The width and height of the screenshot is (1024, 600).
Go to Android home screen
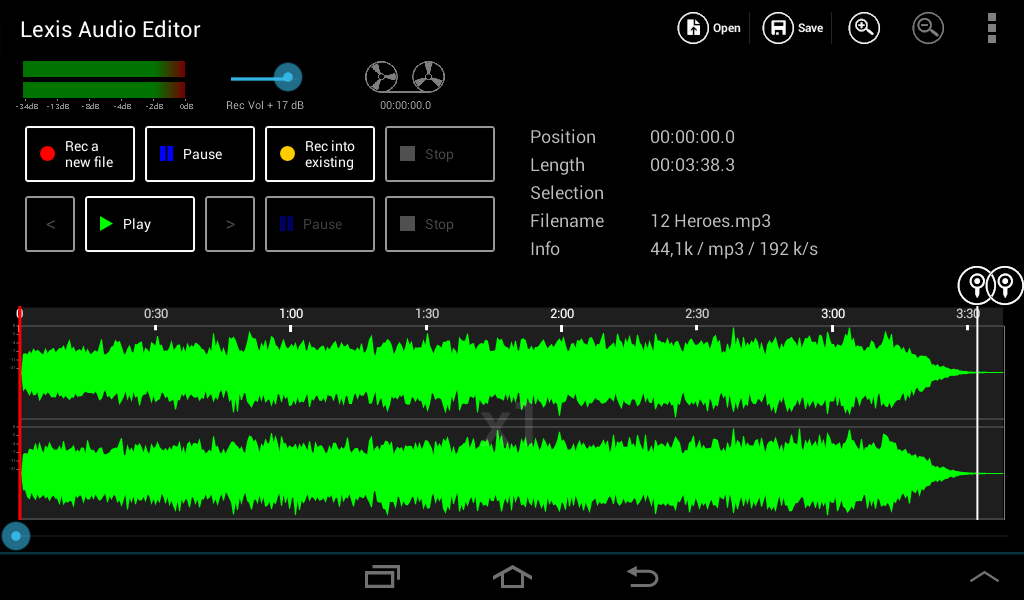tap(512, 576)
